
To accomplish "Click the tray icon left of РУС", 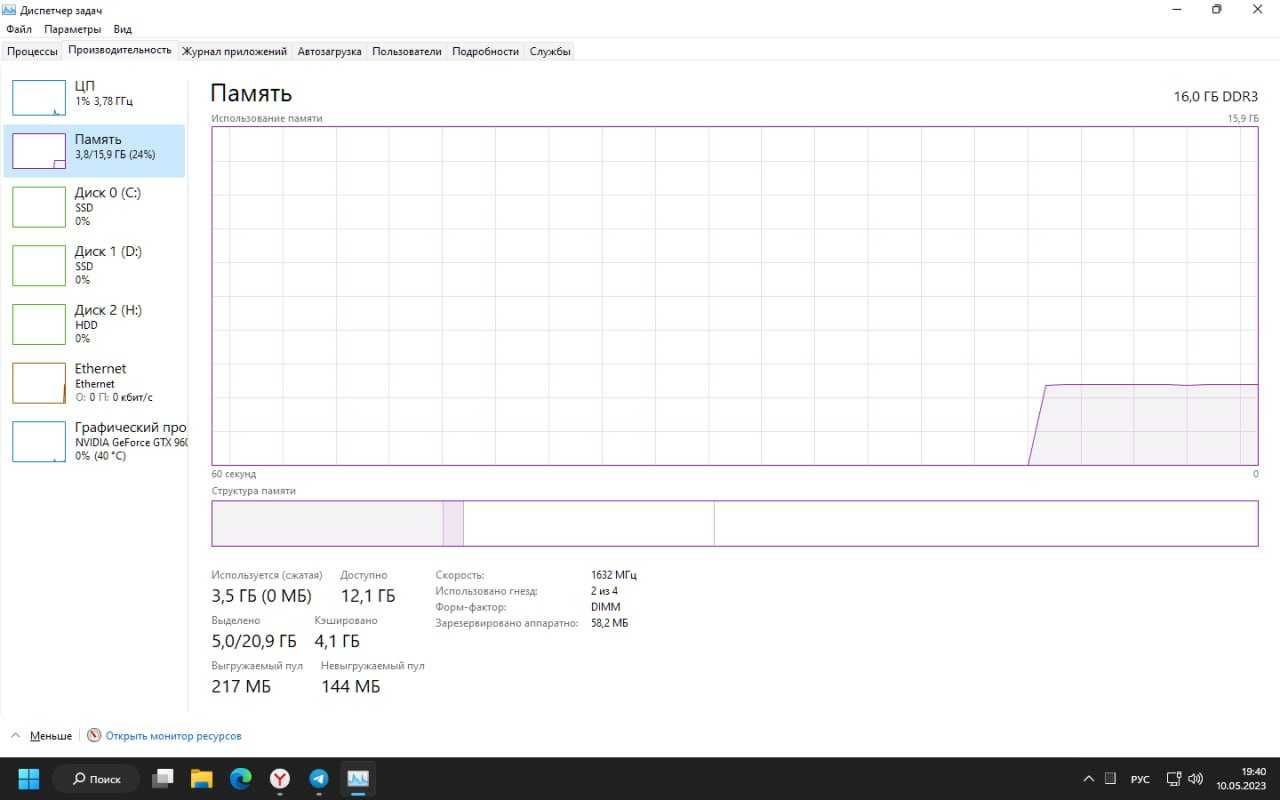I will pos(1110,779).
